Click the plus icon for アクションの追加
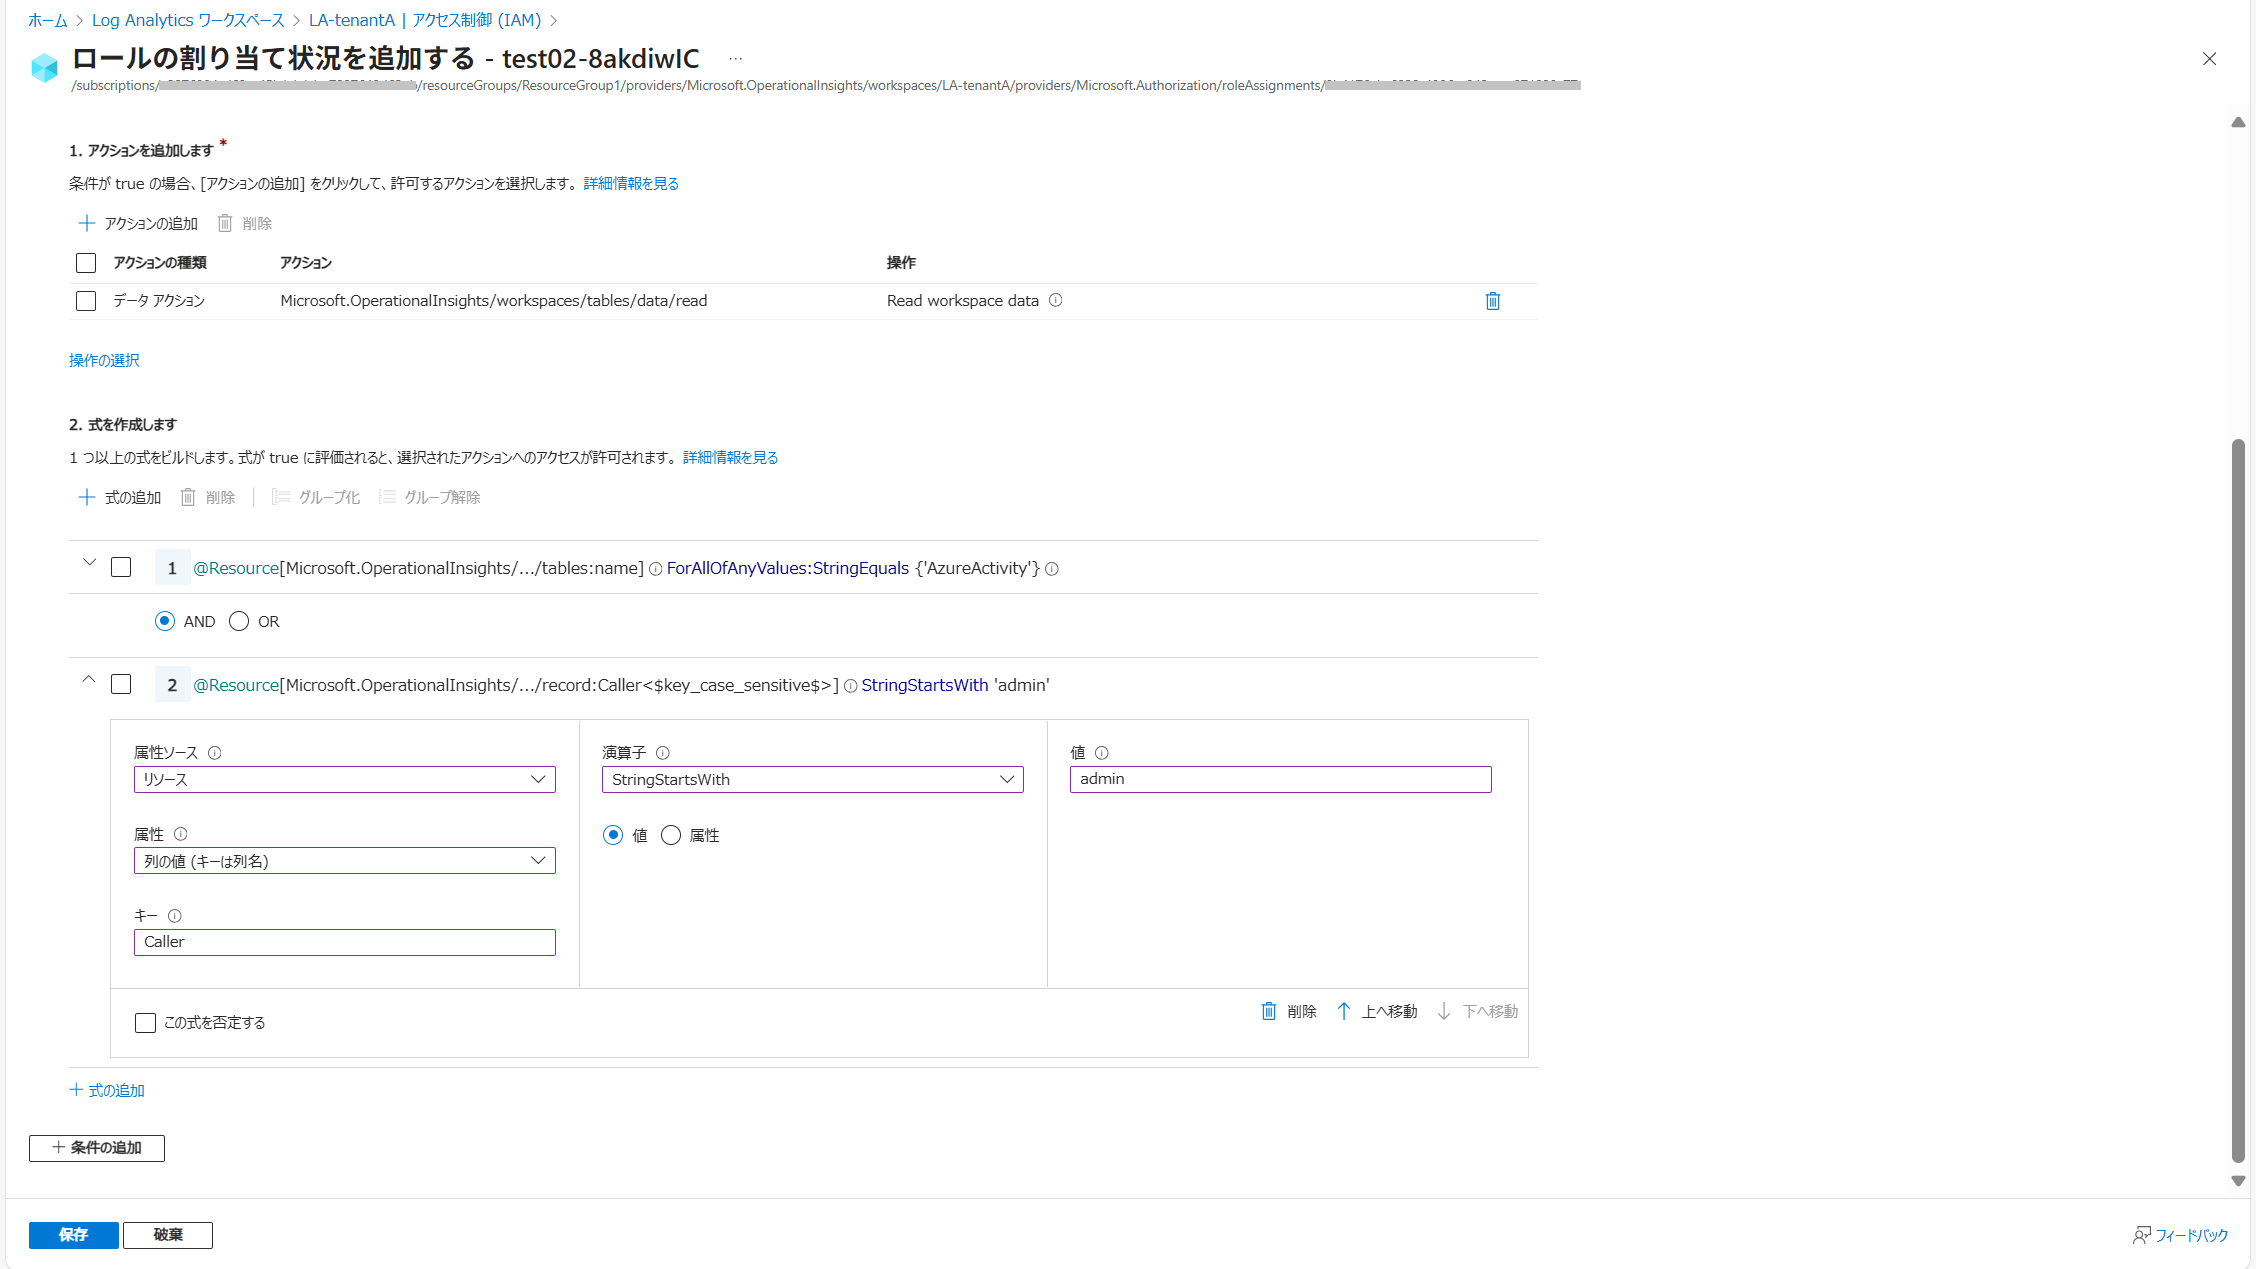This screenshot has height=1269, width=2256. pos(87,223)
